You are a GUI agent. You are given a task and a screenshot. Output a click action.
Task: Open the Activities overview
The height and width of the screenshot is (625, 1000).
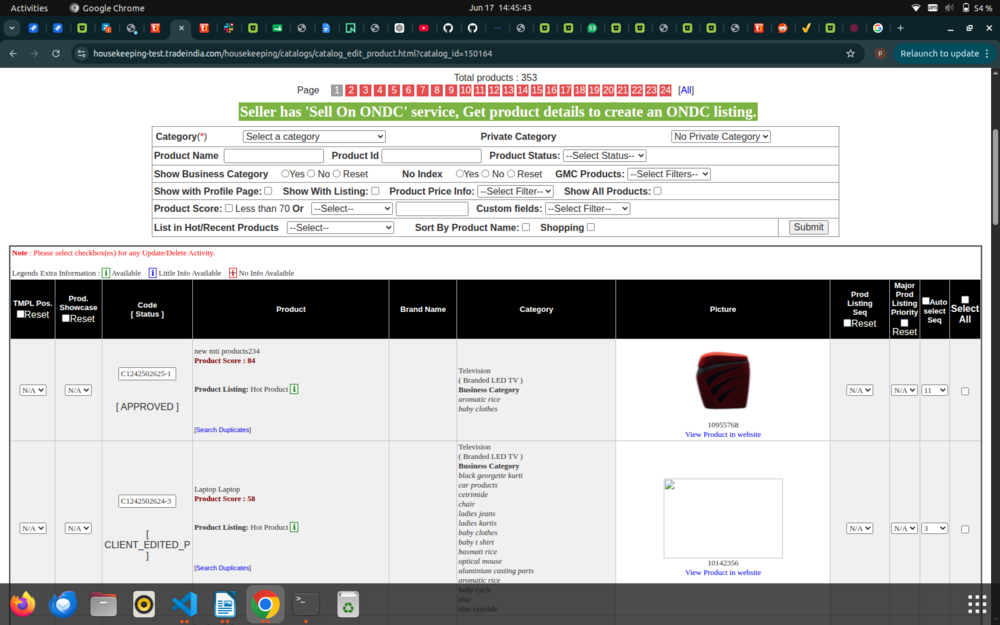29,8
